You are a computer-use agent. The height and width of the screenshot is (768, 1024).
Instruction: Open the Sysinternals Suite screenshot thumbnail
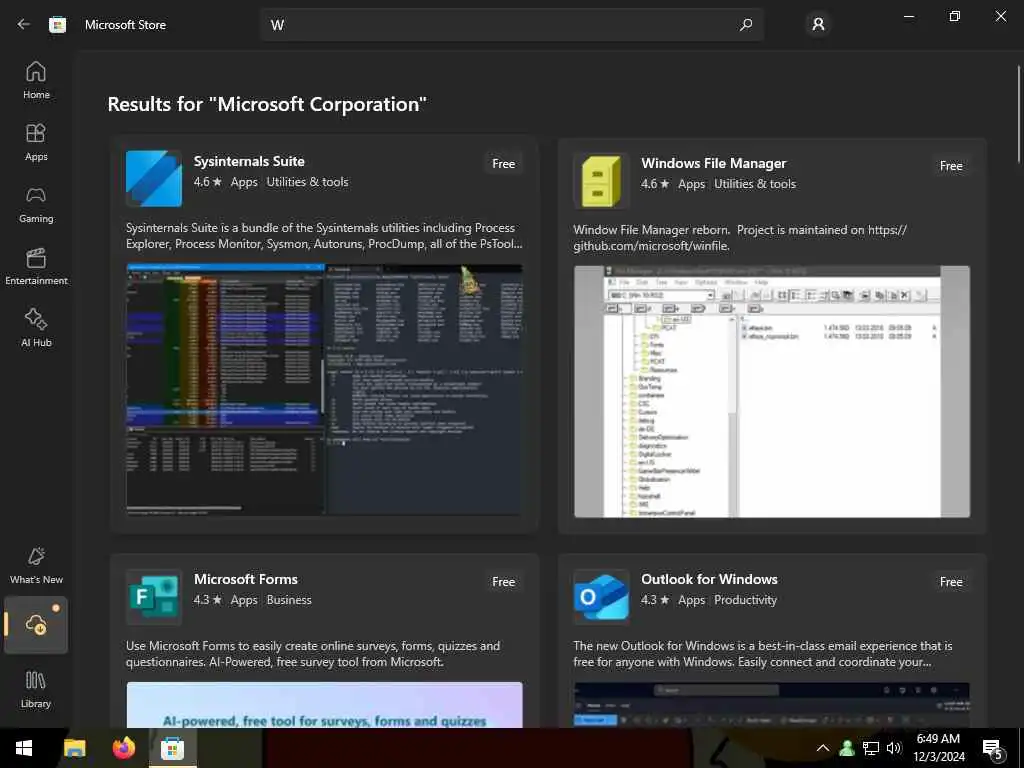[324, 390]
